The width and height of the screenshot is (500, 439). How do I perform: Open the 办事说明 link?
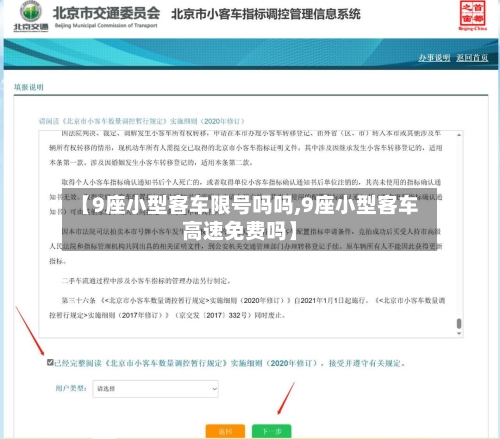pyautogui.click(x=434, y=58)
